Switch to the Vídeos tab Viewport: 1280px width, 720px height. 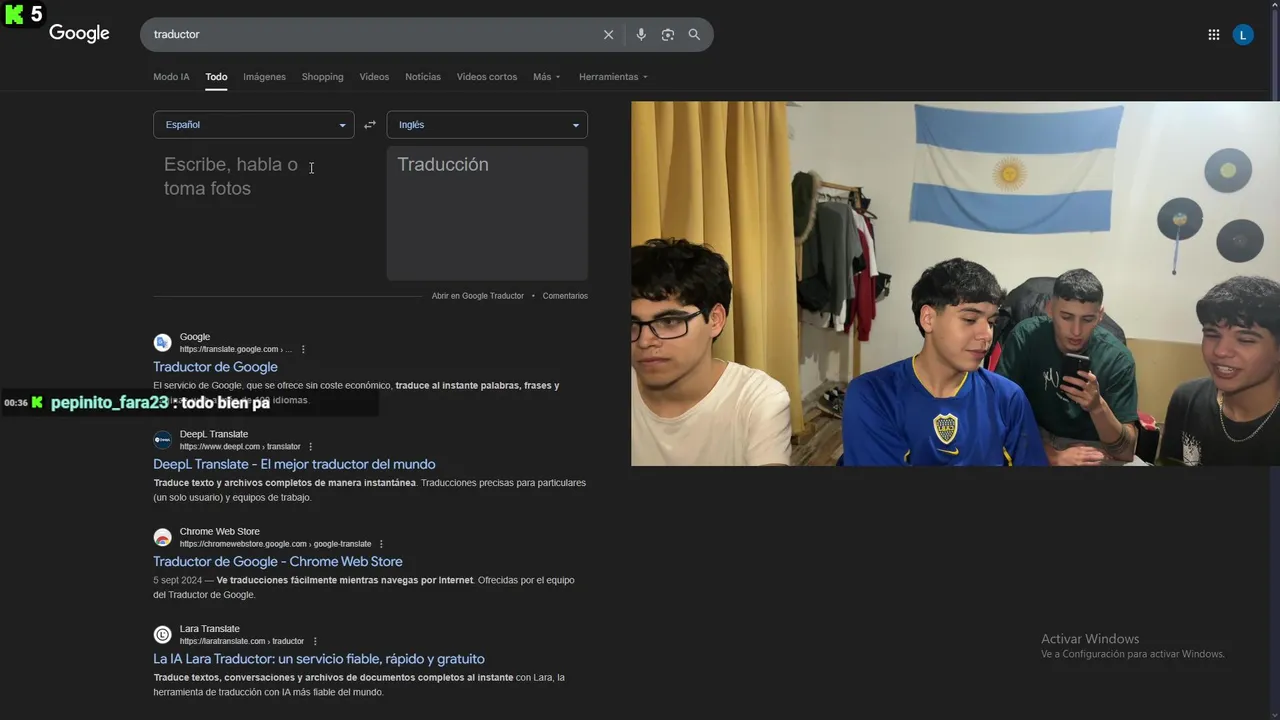click(x=374, y=77)
